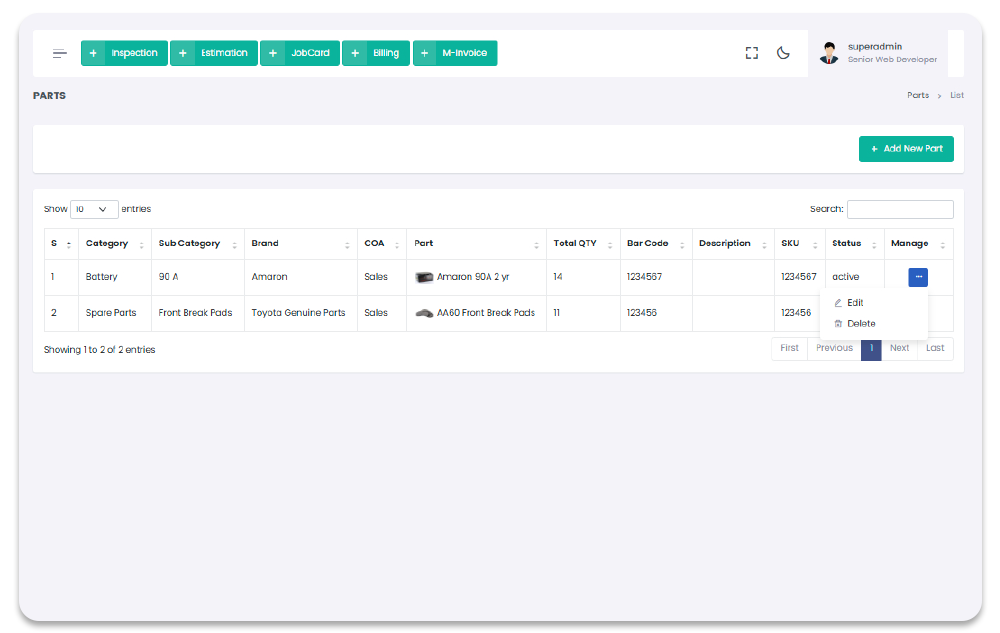The width and height of the screenshot is (1000, 633).
Task: Choose Edit from the manage dropdown
Action: coord(854,302)
